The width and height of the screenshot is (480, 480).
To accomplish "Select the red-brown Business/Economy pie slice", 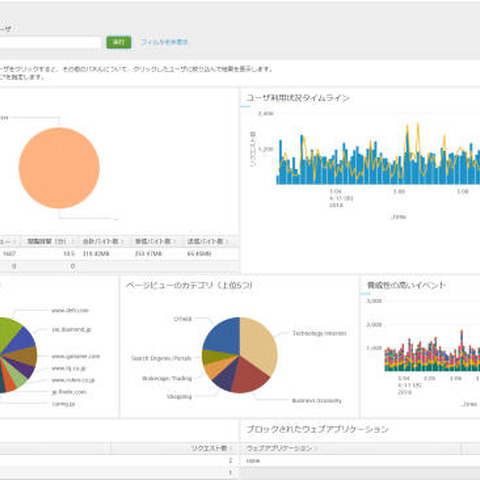I will coord(248,376).
